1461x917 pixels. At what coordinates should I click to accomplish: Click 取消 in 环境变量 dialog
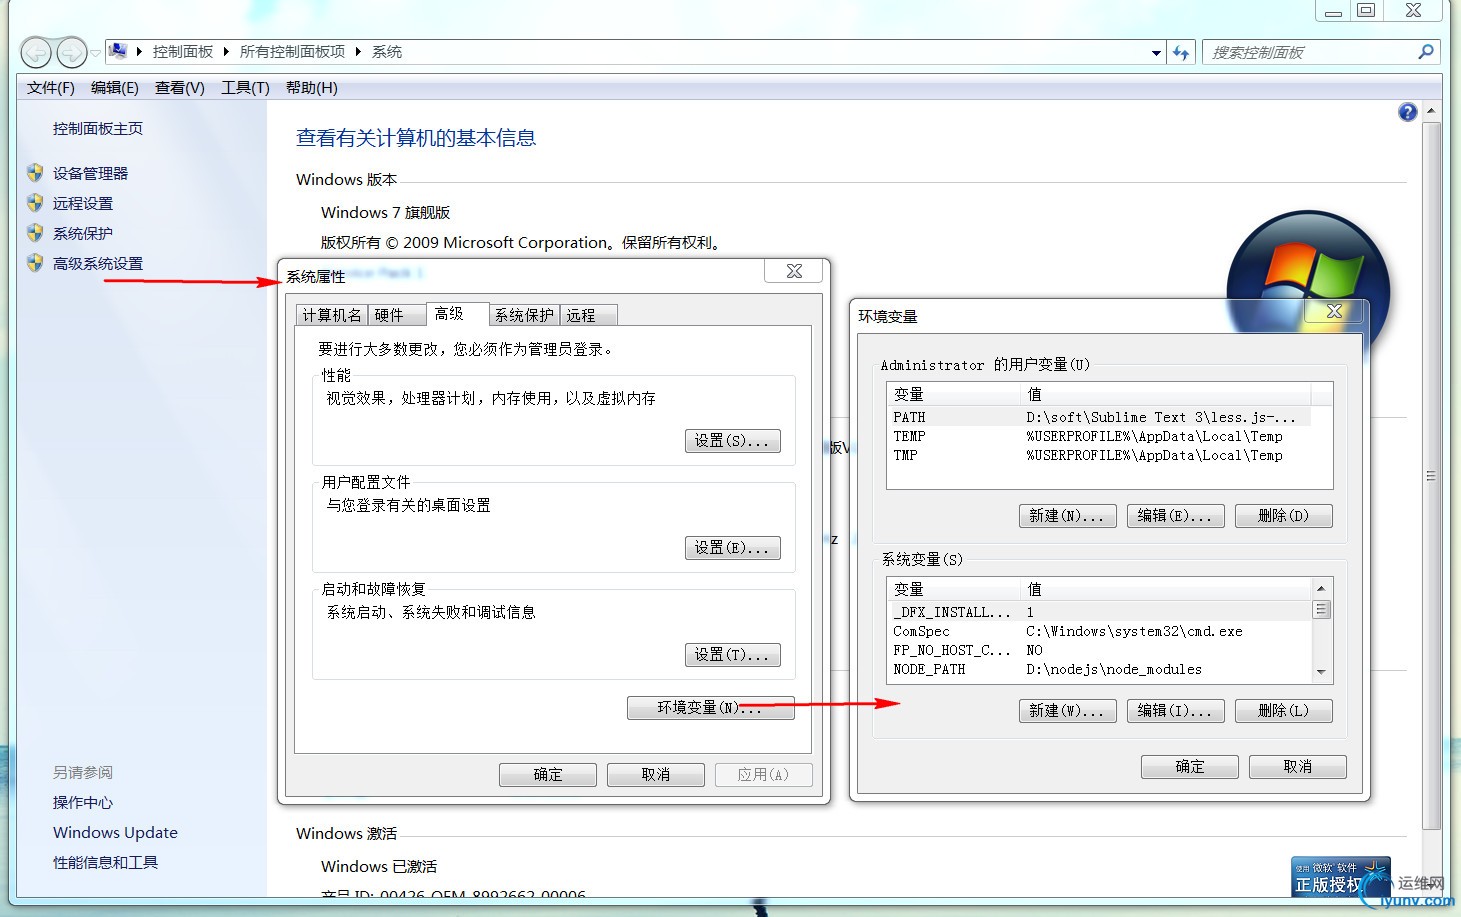(1298, 767)
